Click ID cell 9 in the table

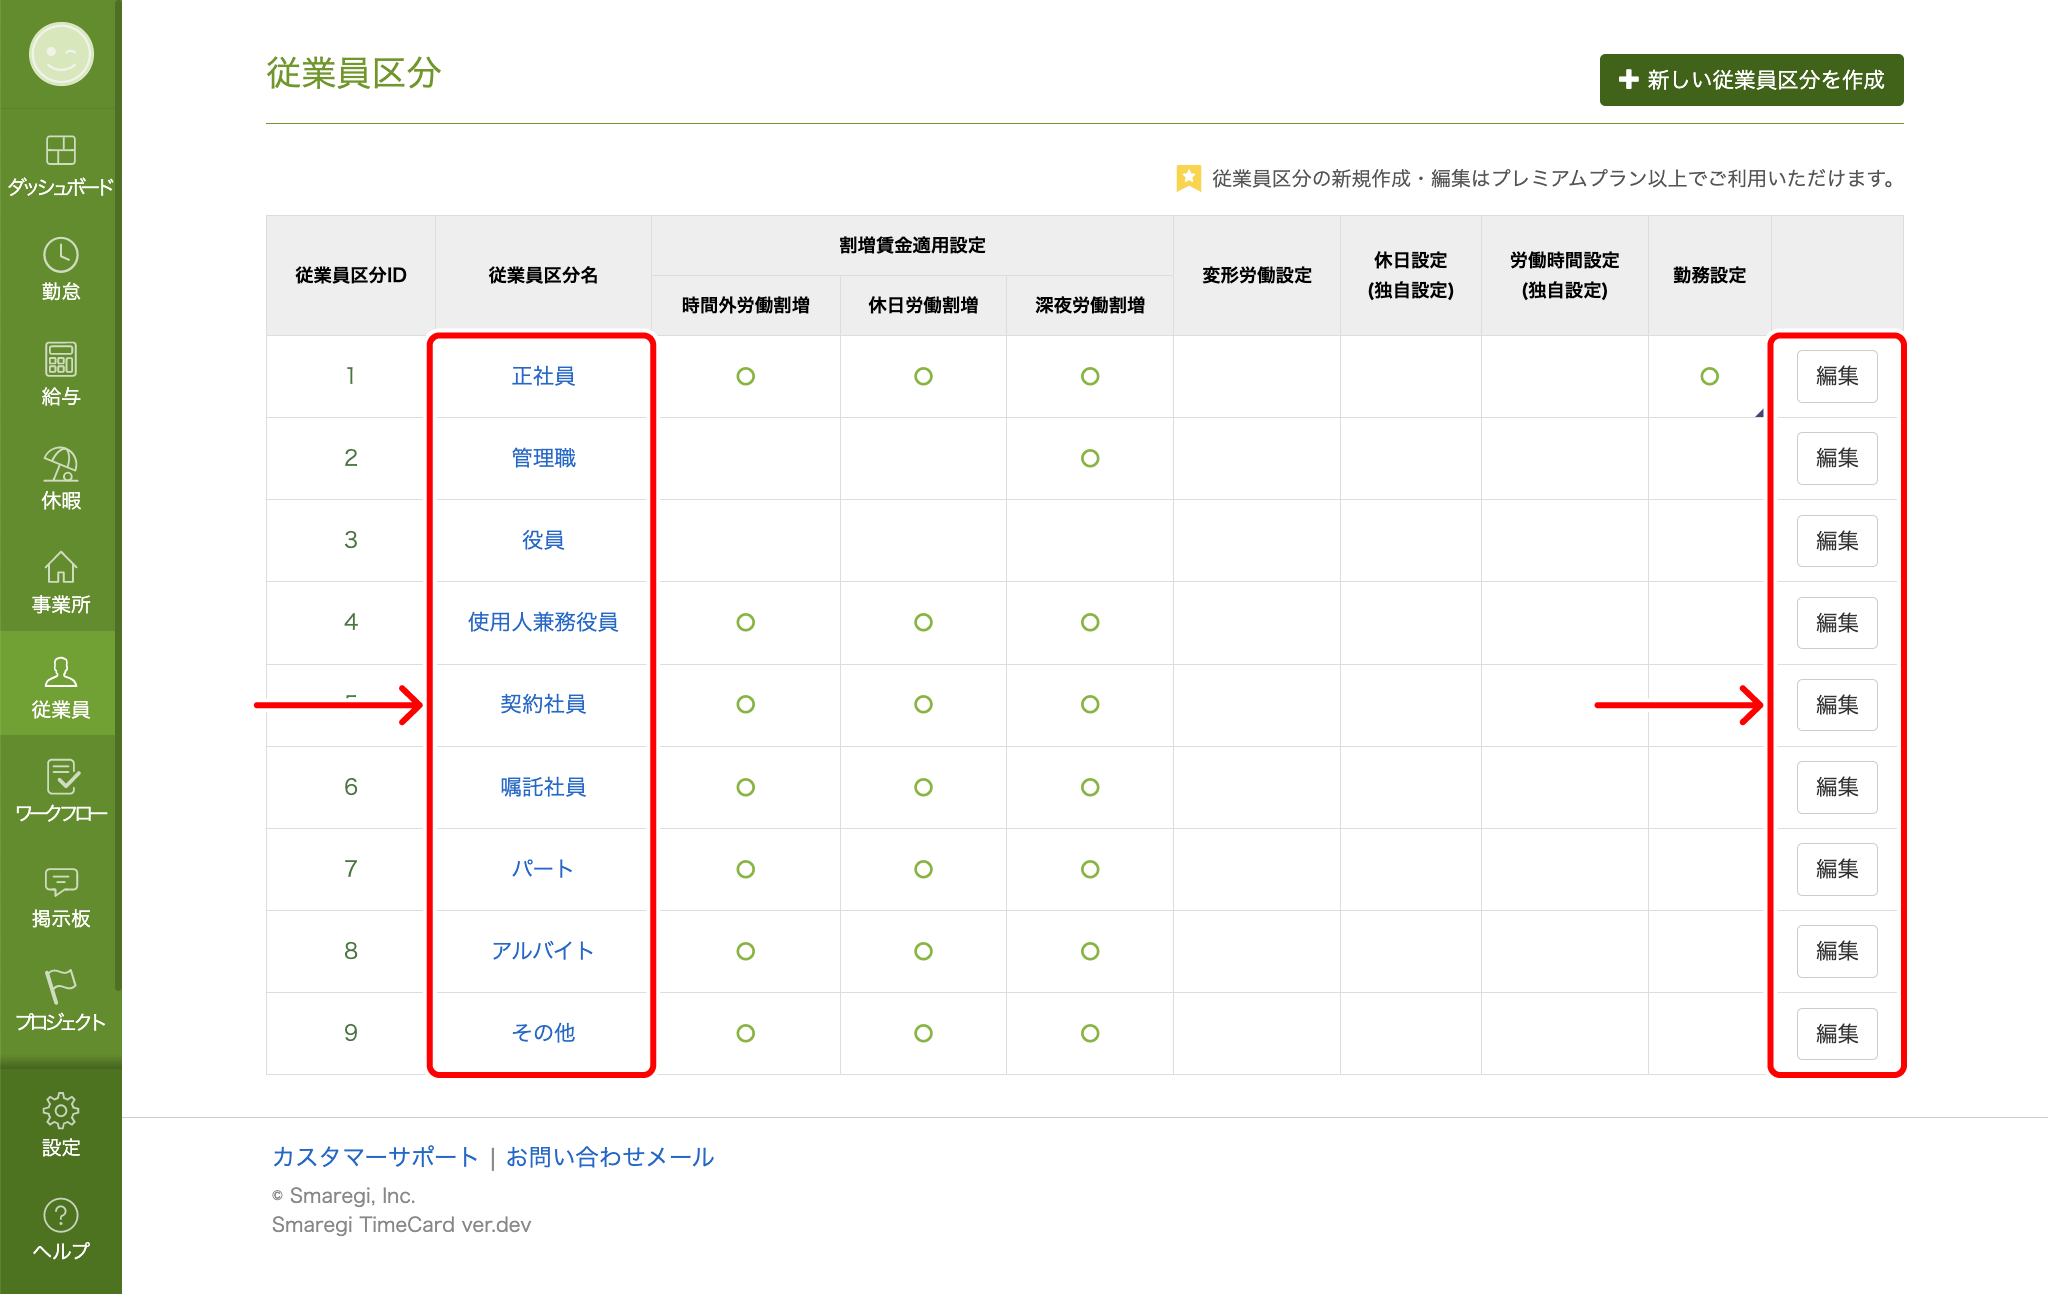pos(351,1033)
